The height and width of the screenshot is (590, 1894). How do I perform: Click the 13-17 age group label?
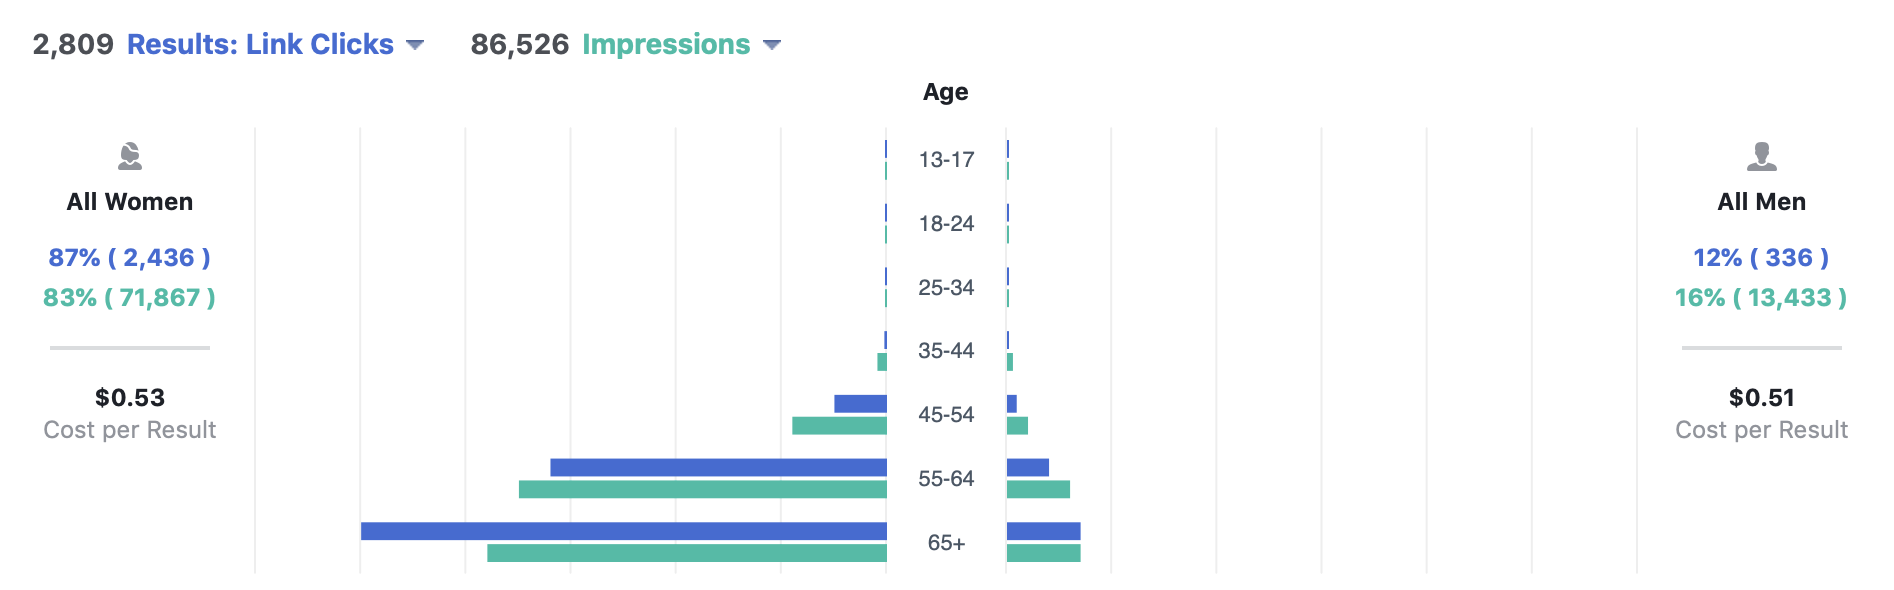click(x=946, y=160)
